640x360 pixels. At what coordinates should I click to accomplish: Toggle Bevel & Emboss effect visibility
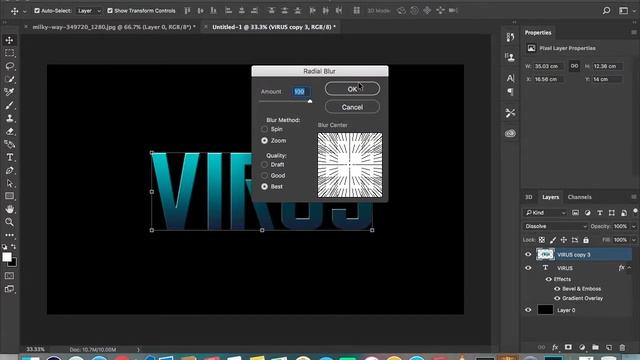(x=557, y=289)
